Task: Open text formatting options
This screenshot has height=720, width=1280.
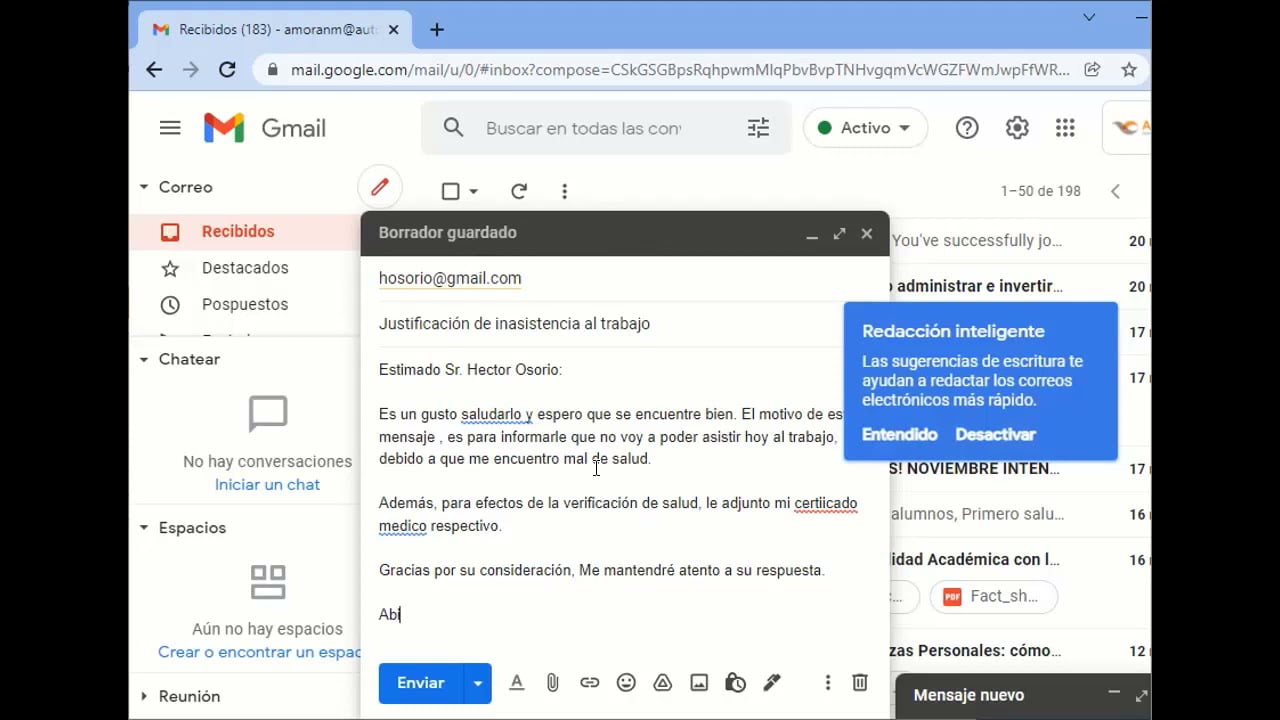Action: coord(516,682)
